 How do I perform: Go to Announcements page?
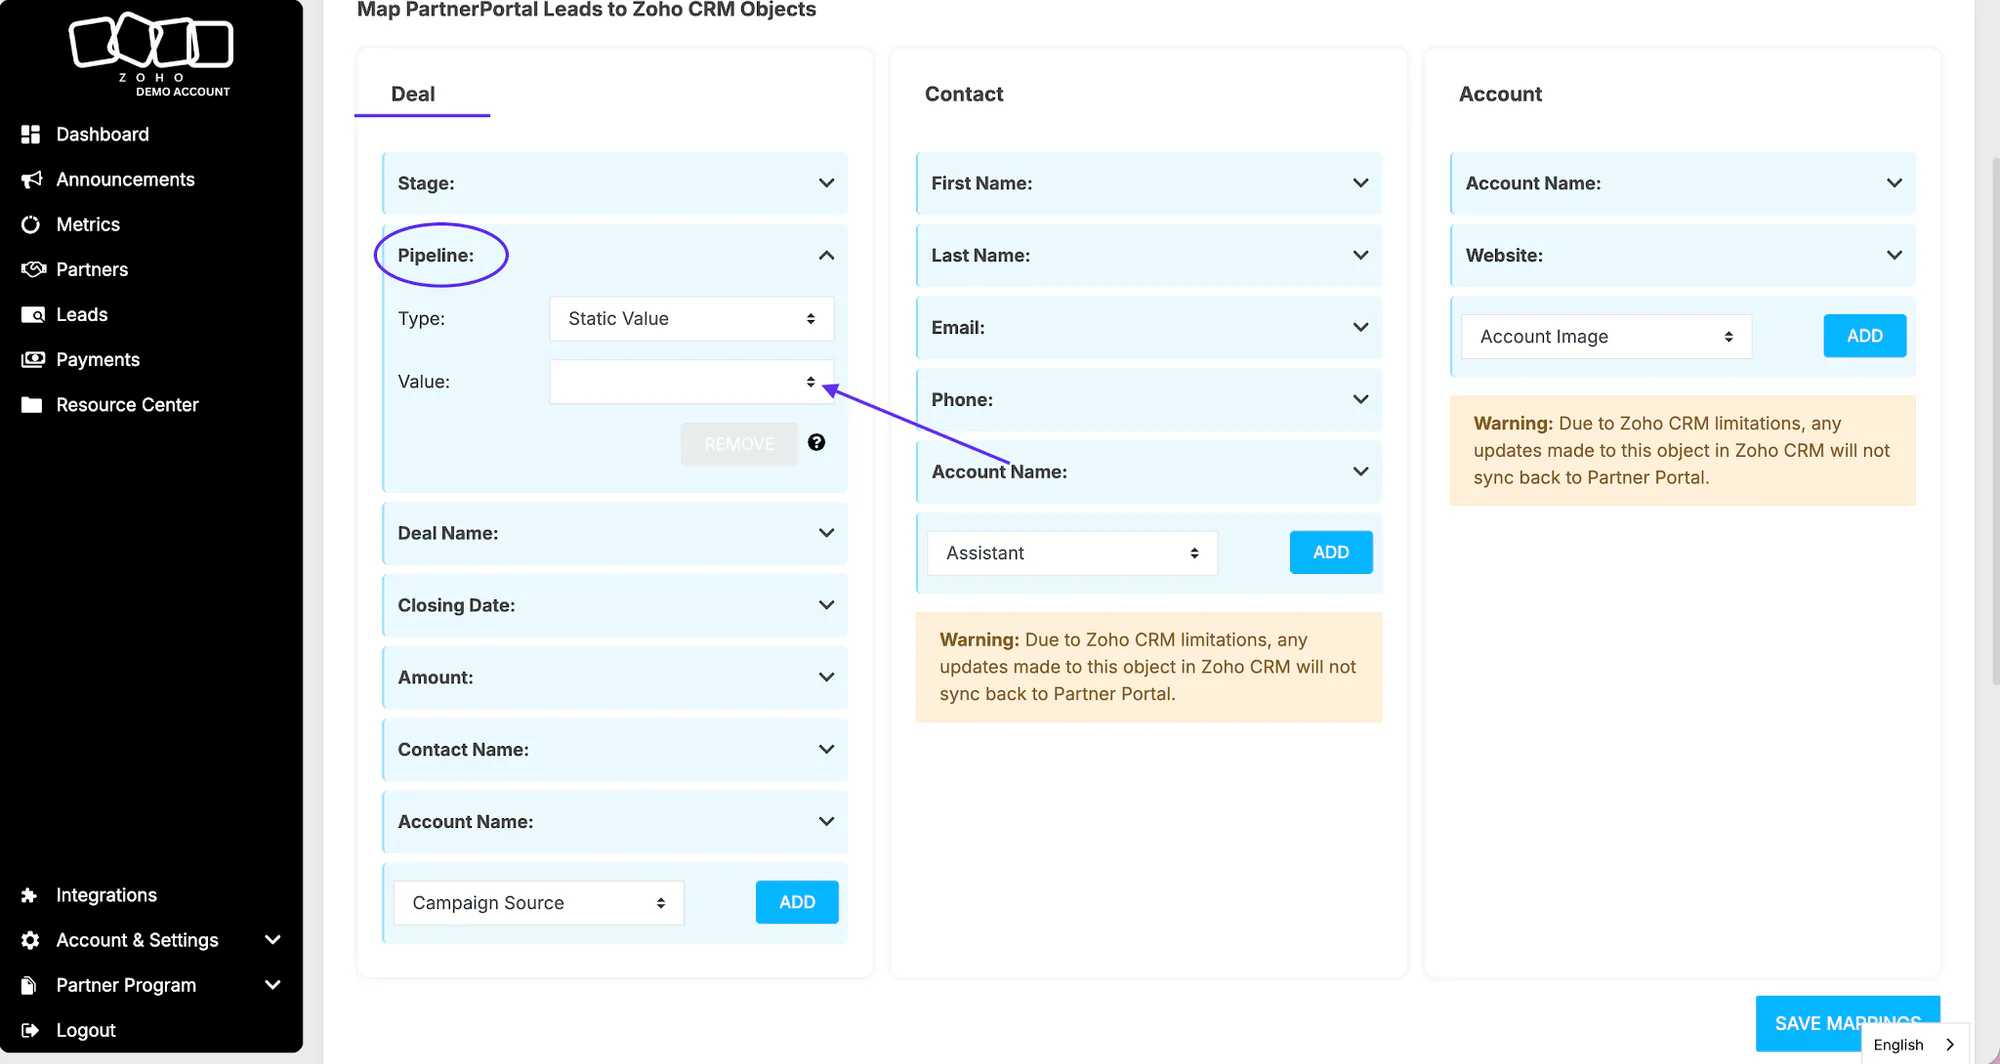click(125, 179)
